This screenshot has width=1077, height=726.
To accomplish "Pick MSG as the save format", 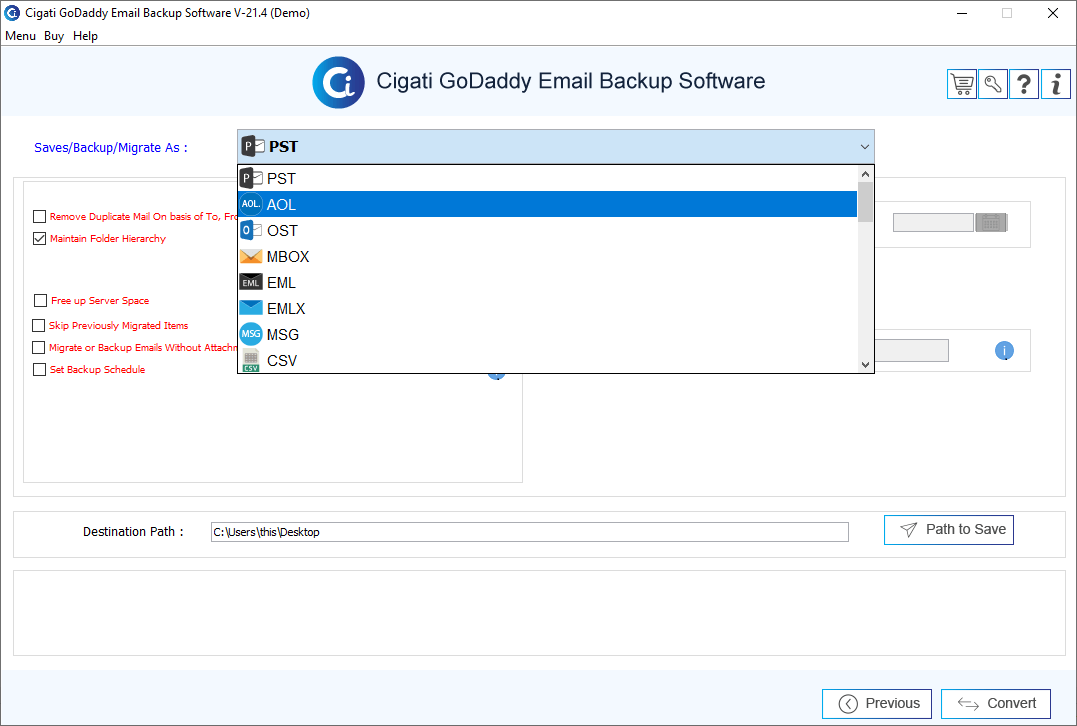I will click(547, 335).
